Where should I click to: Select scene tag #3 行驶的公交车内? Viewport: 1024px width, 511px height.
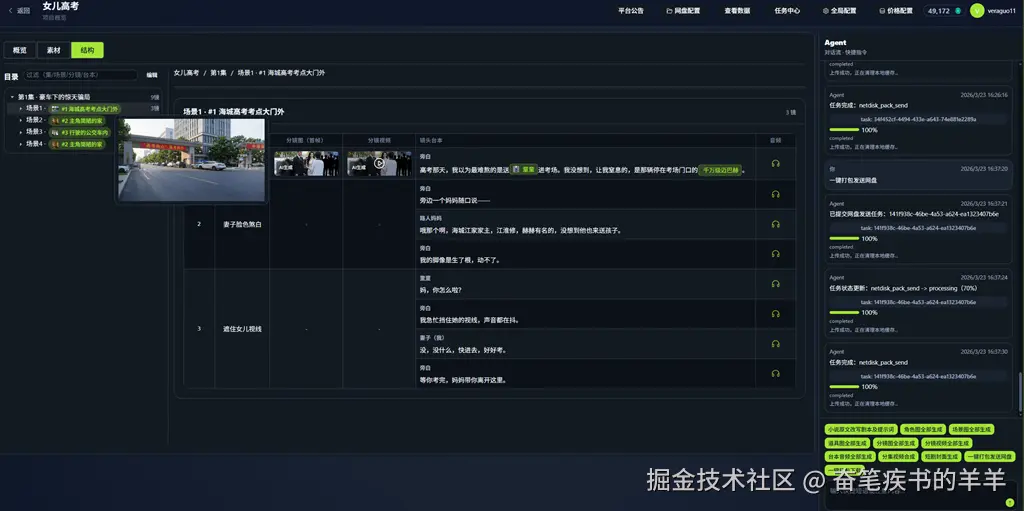(x=80, y=132)
